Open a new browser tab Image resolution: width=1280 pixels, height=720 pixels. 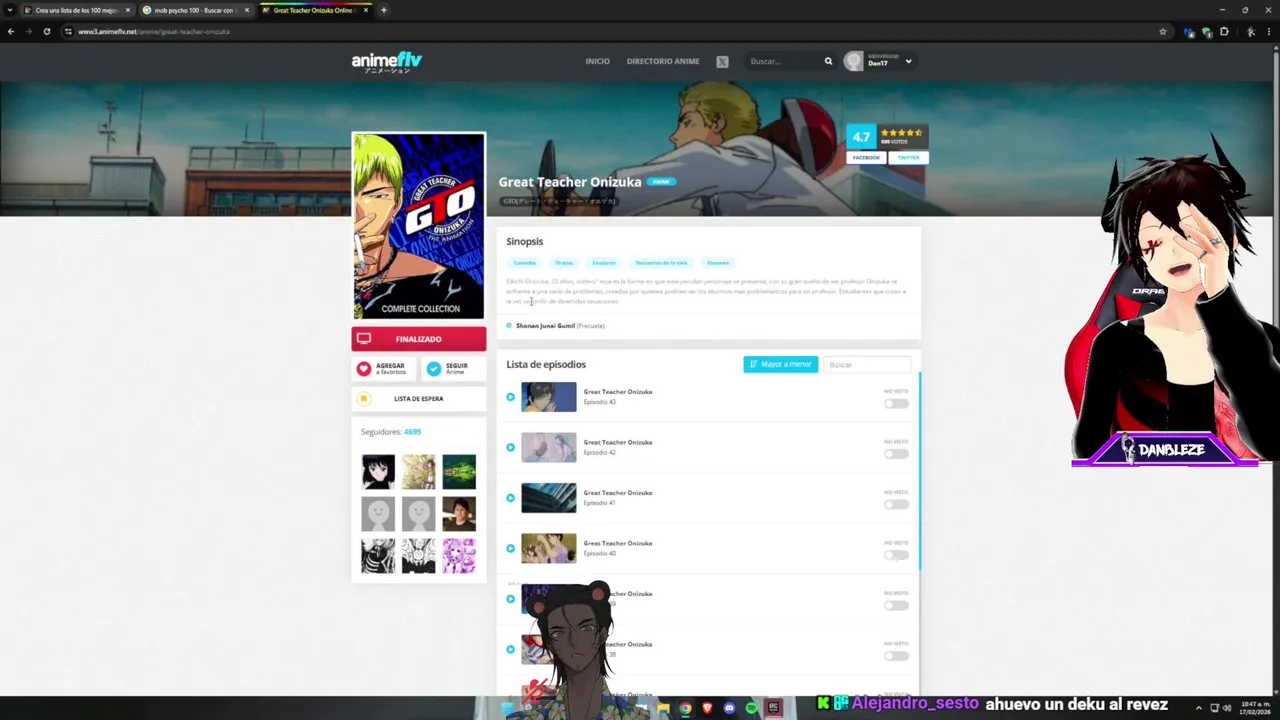point(384,10)
